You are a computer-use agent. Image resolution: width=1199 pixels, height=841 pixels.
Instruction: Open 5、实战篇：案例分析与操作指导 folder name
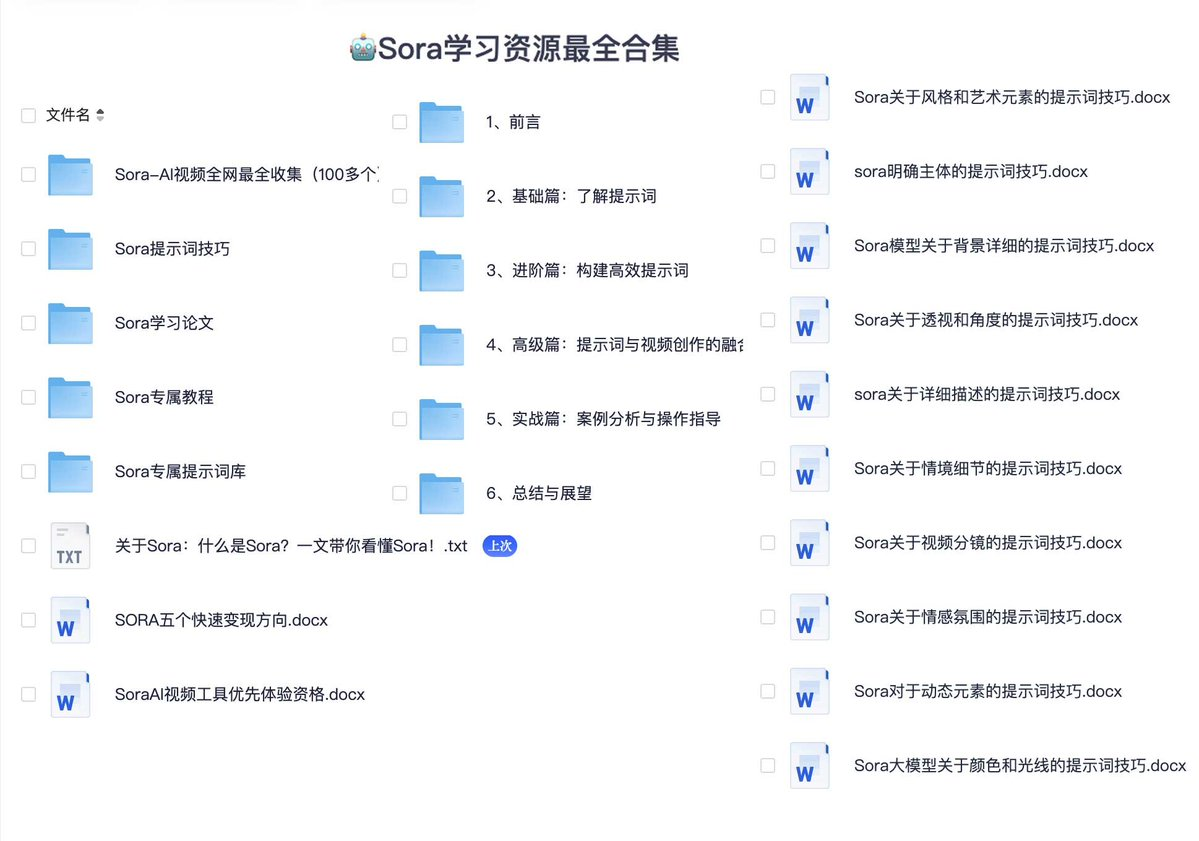603,419
